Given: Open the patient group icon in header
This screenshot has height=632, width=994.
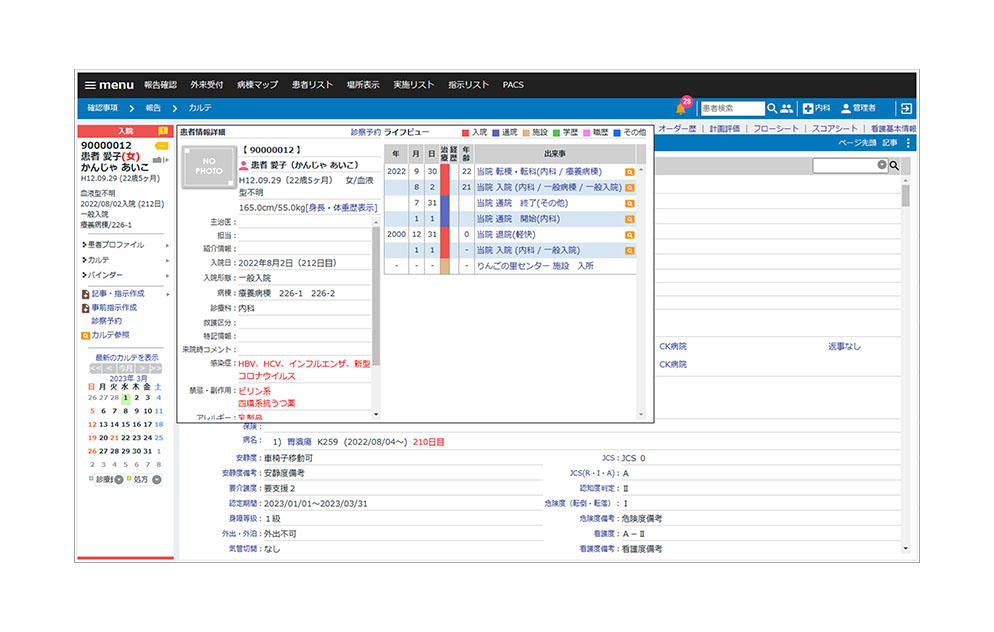Looking at the screenshot, I should point(787,108).
